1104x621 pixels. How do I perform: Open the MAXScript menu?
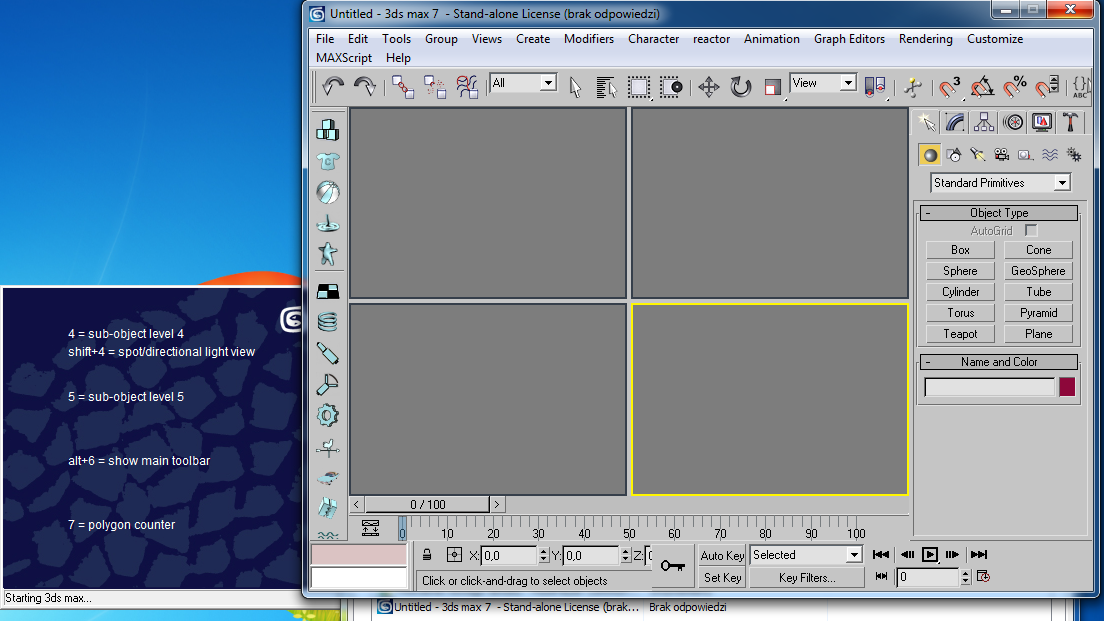[344, 58]
